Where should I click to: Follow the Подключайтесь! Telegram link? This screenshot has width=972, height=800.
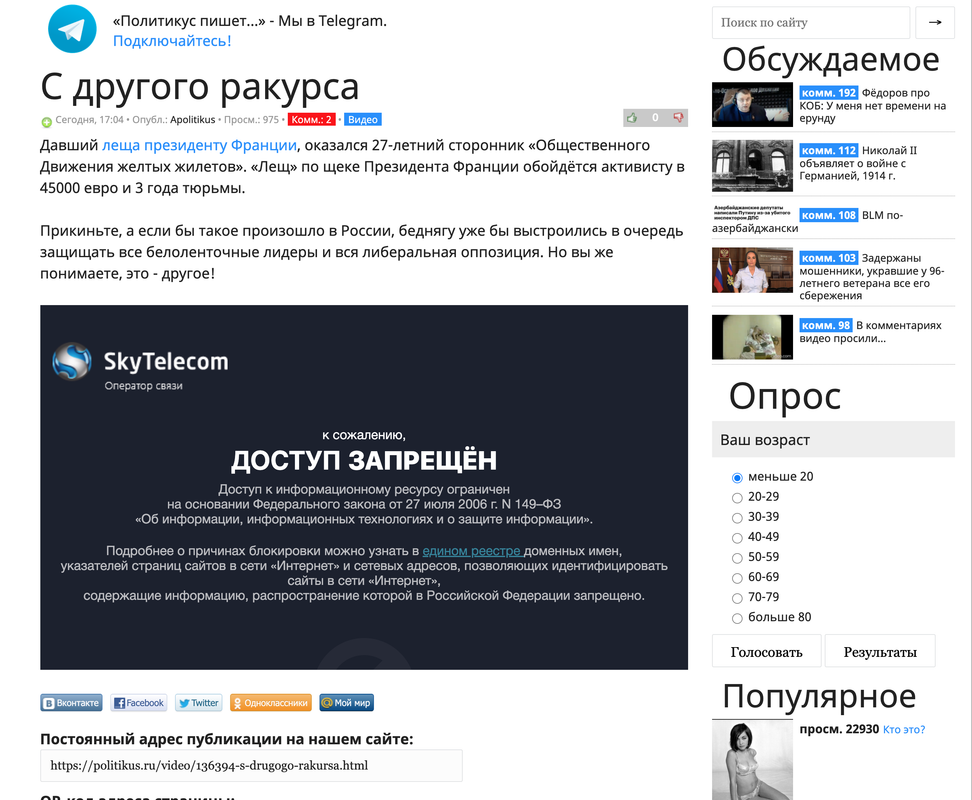coord(172,41)
